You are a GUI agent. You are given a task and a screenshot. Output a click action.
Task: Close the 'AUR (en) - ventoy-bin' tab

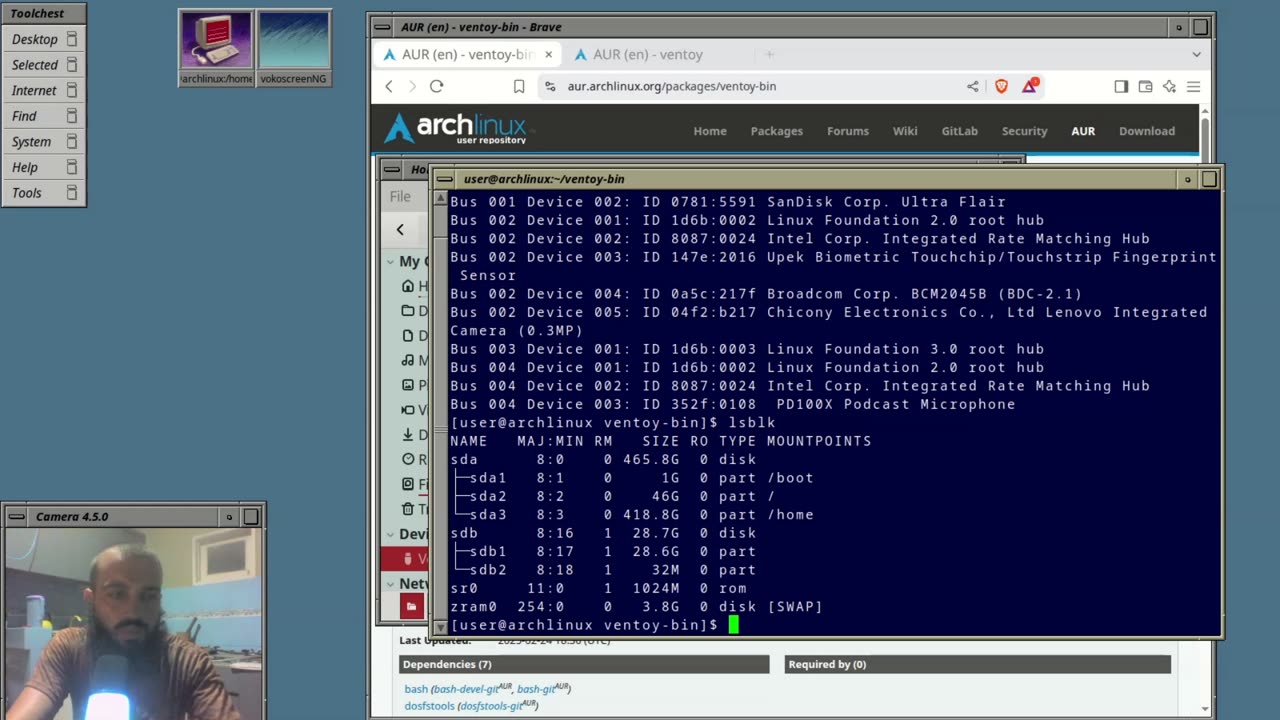pyautogui.click(x=548, y=54)
